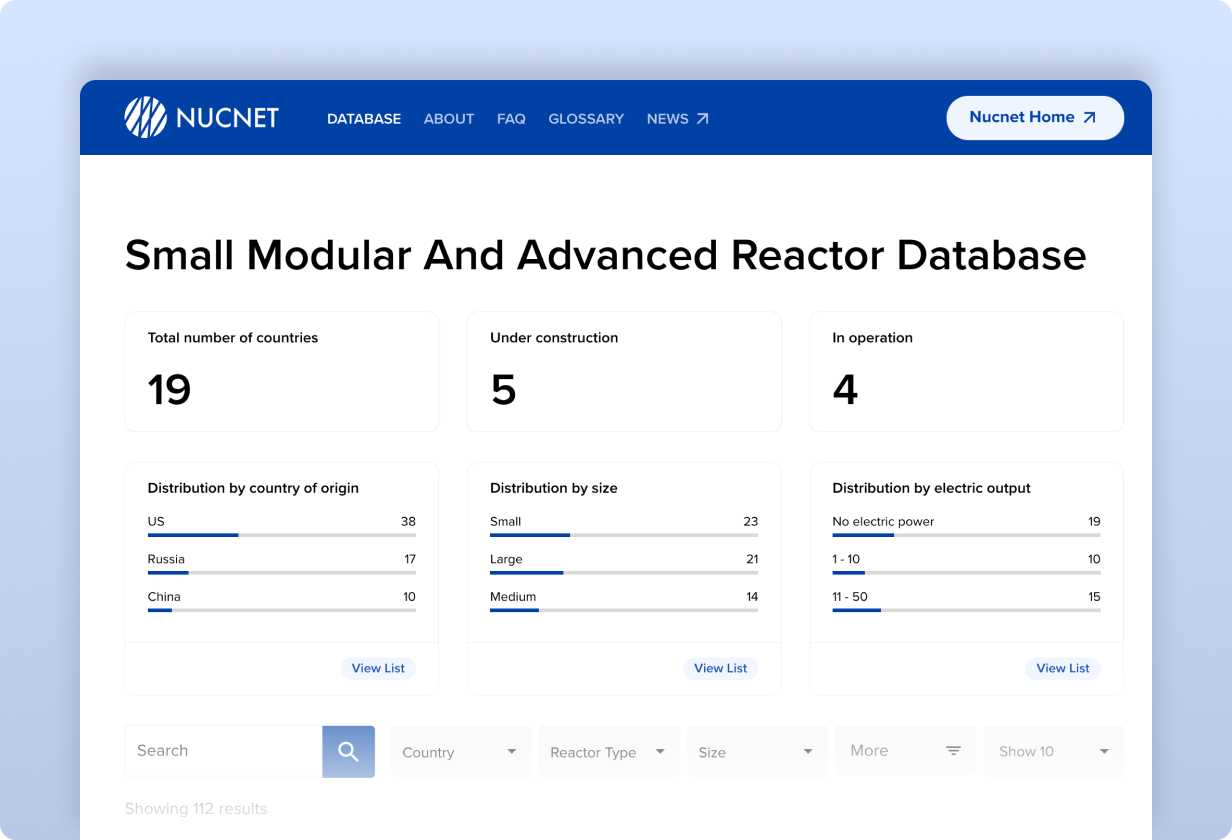Click the Small size distribution bar
Screen dimensions: 1232x840
click(x=624, y=535)
